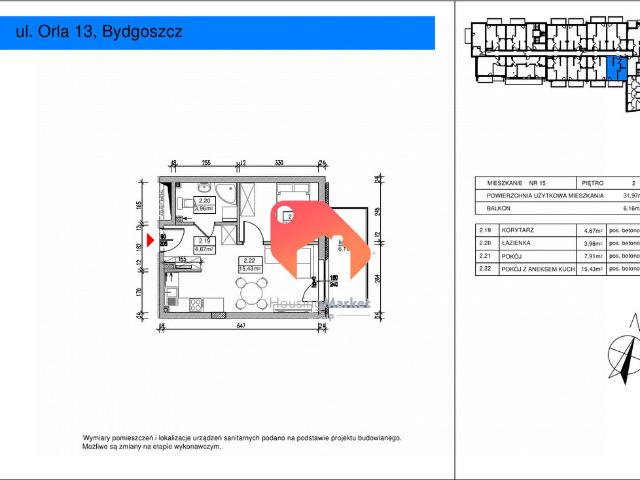Click the 4,67m² area value in table
This screenshot has width=640, height=480.
point(592,231)
